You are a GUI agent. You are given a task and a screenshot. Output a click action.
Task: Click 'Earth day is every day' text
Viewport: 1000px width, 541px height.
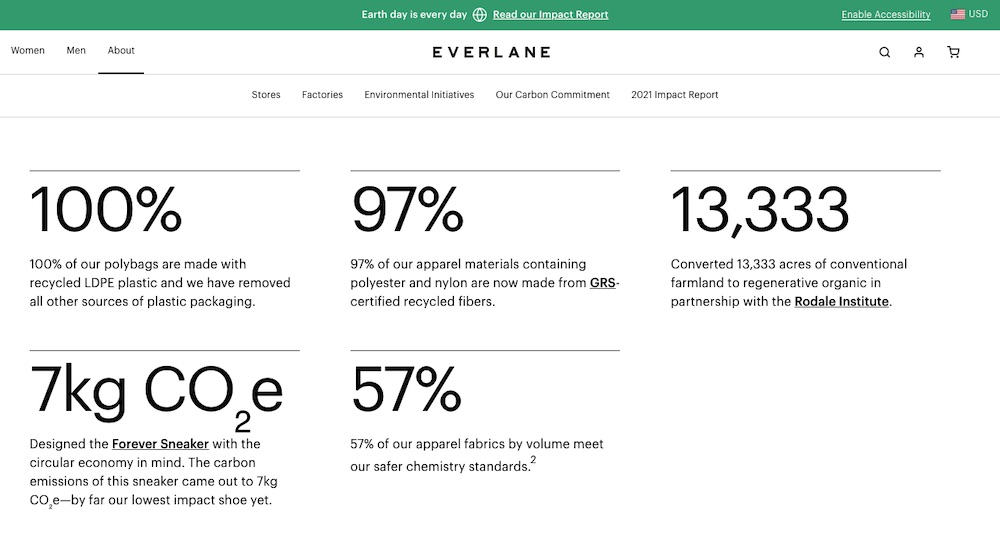coord(415,15)
